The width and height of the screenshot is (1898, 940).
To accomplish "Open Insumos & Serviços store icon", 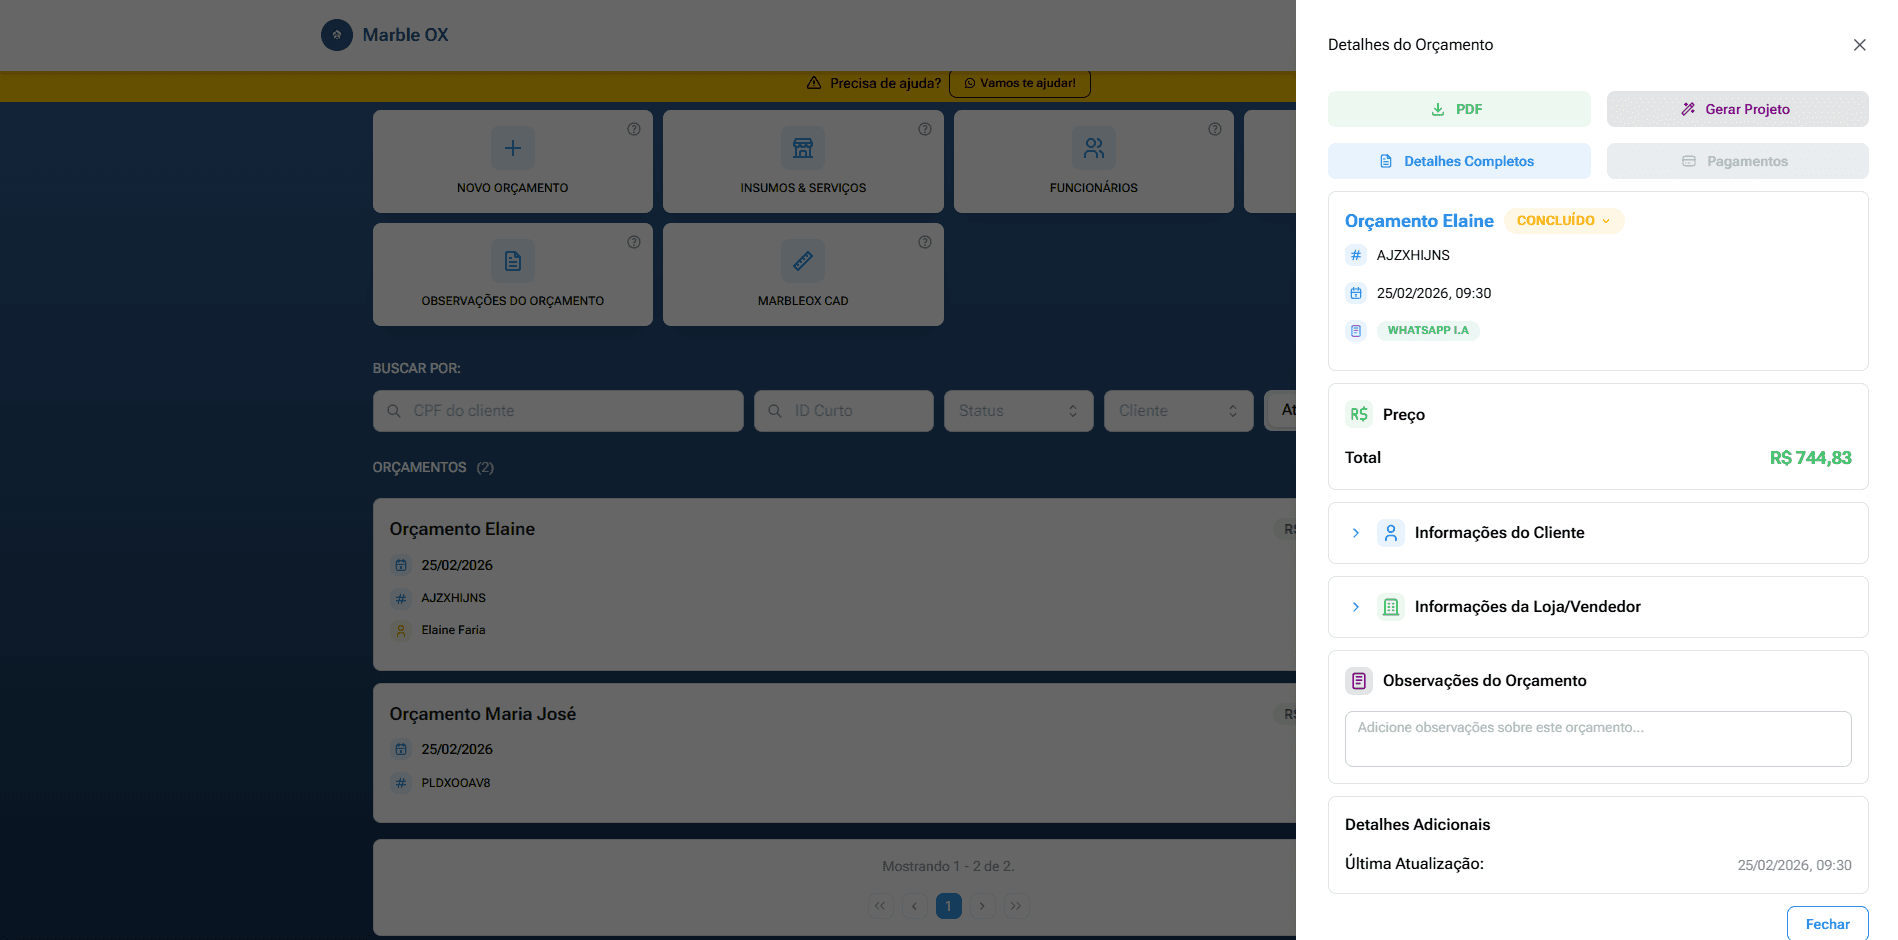I will point(802,148).
